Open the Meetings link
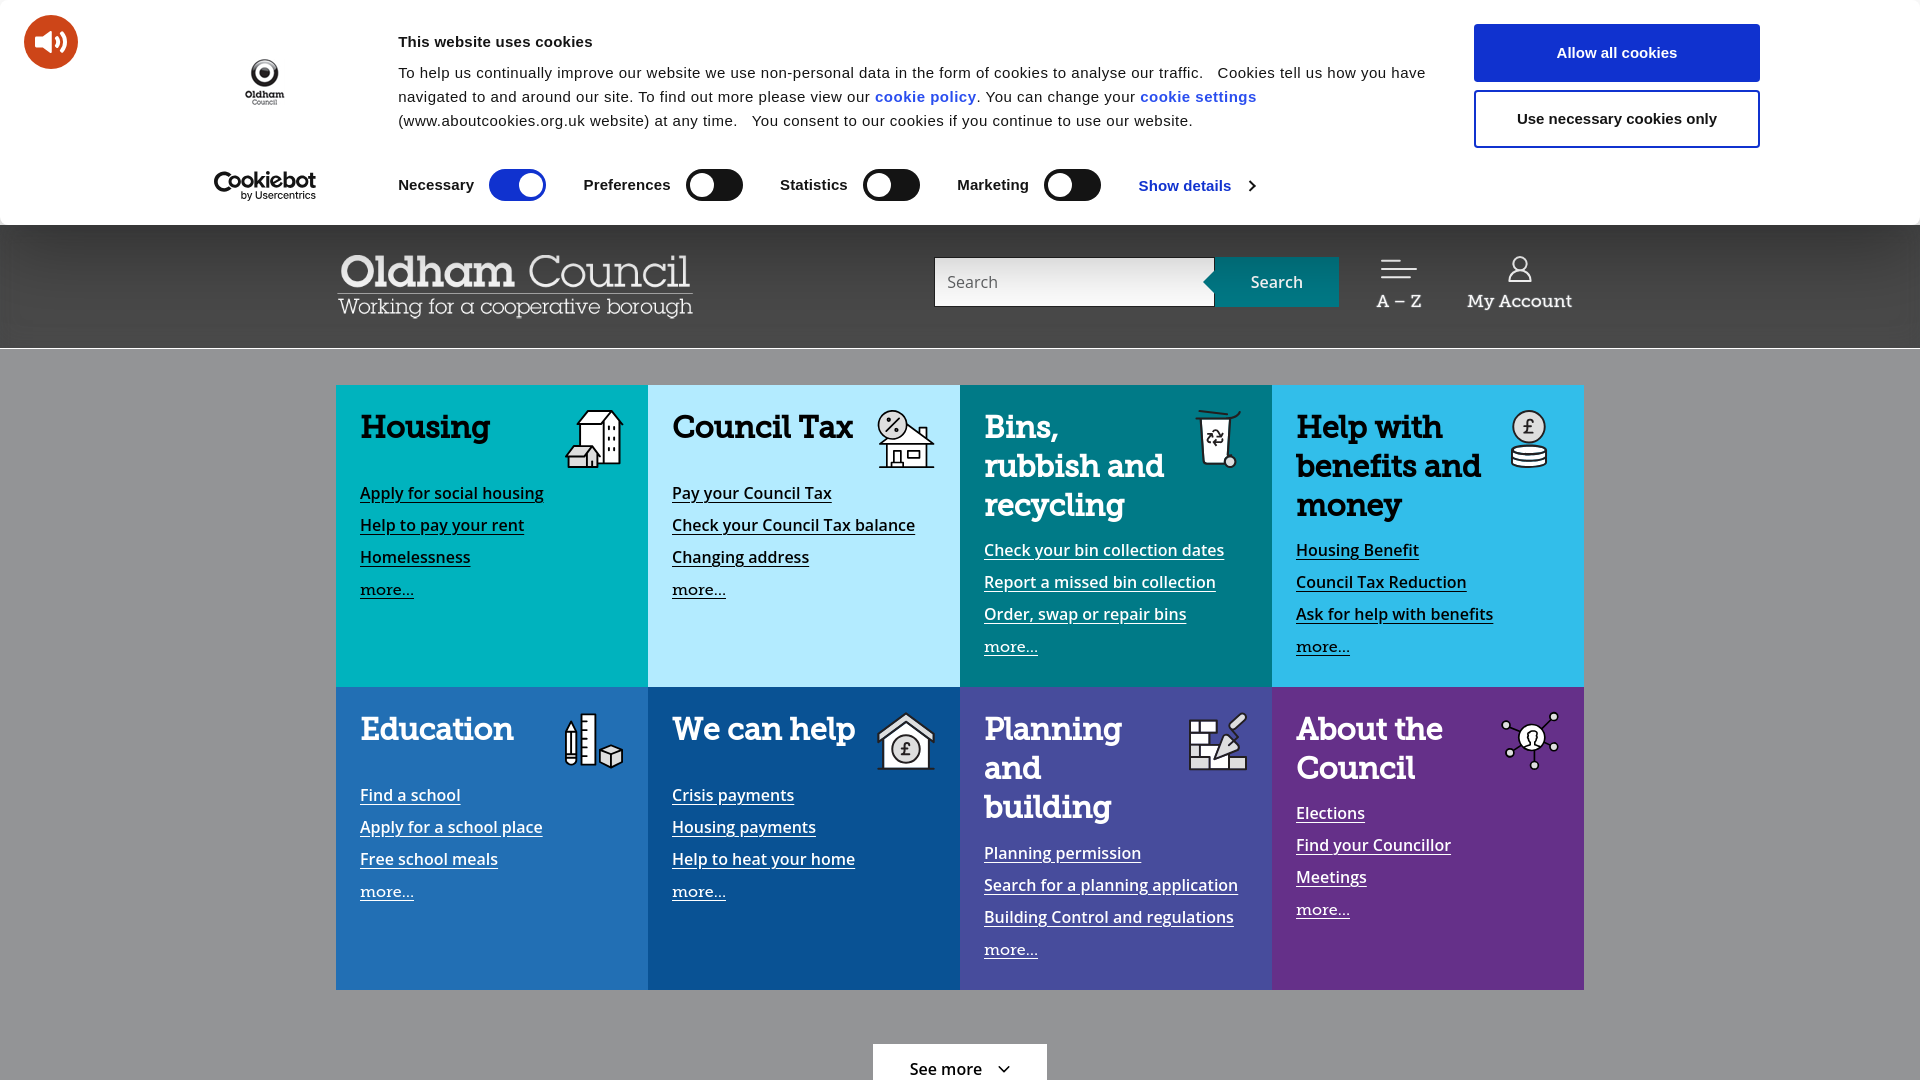The height and width of the screenshot is (1080, 1920). 1331,878
